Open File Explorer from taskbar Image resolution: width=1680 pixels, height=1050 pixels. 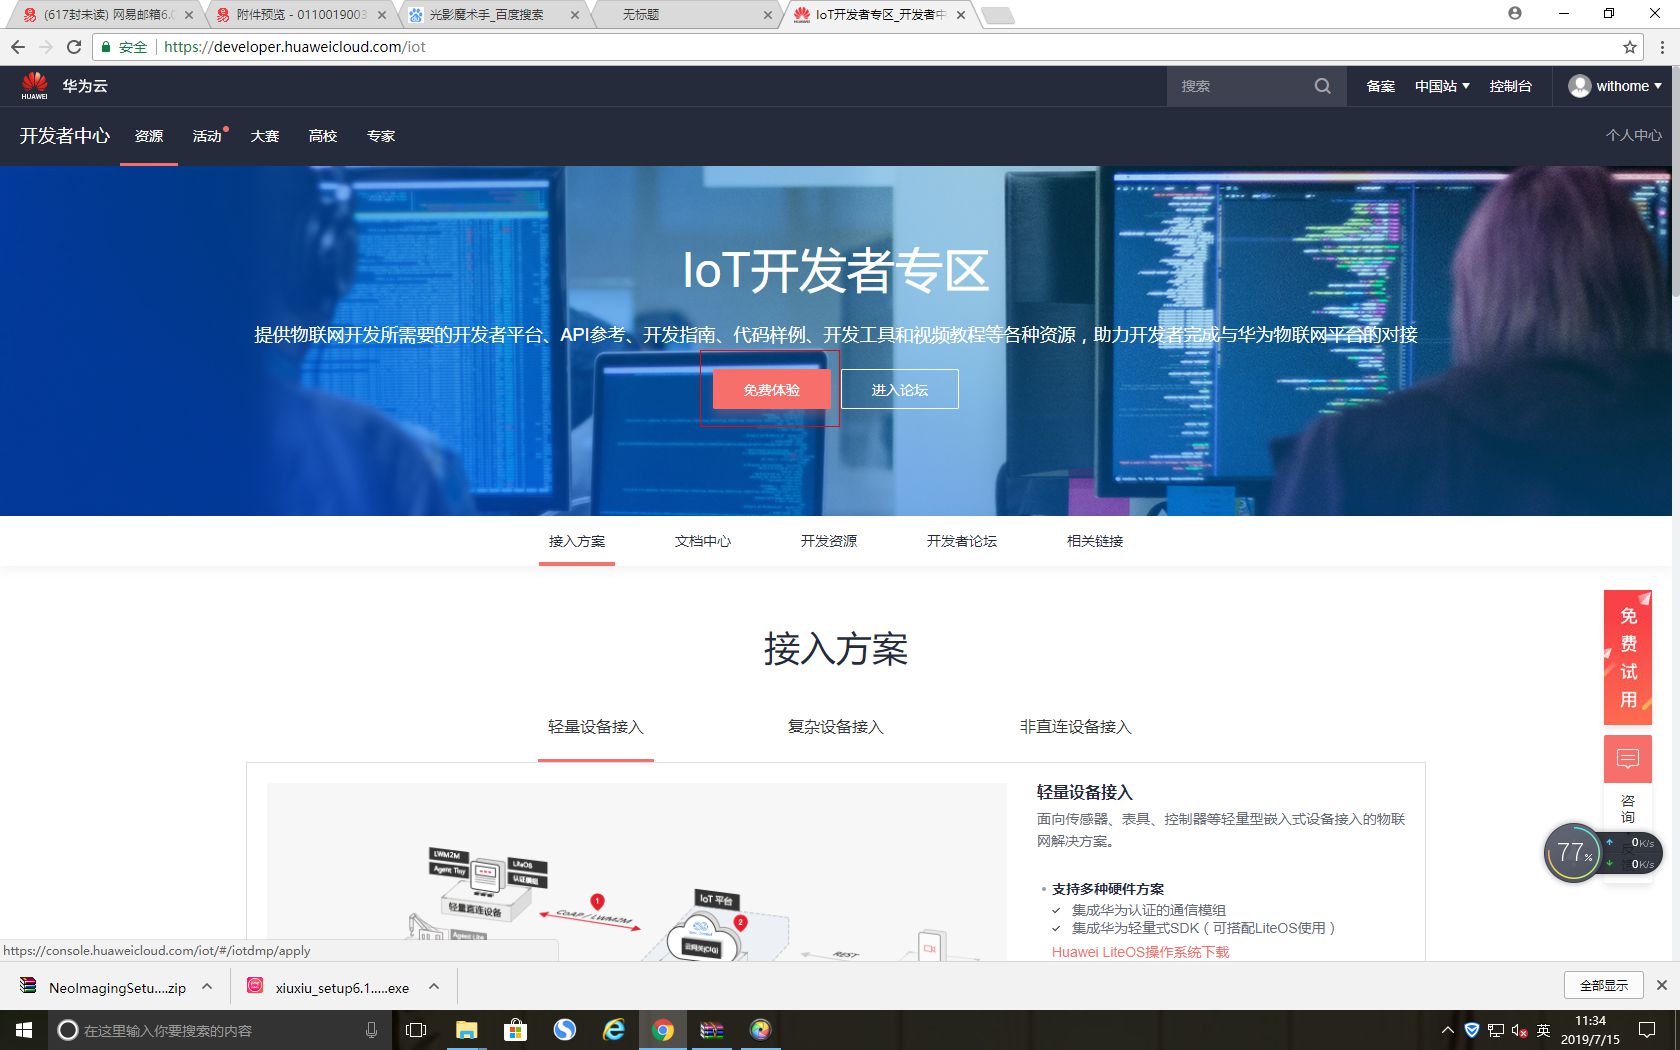[467, 1030]
